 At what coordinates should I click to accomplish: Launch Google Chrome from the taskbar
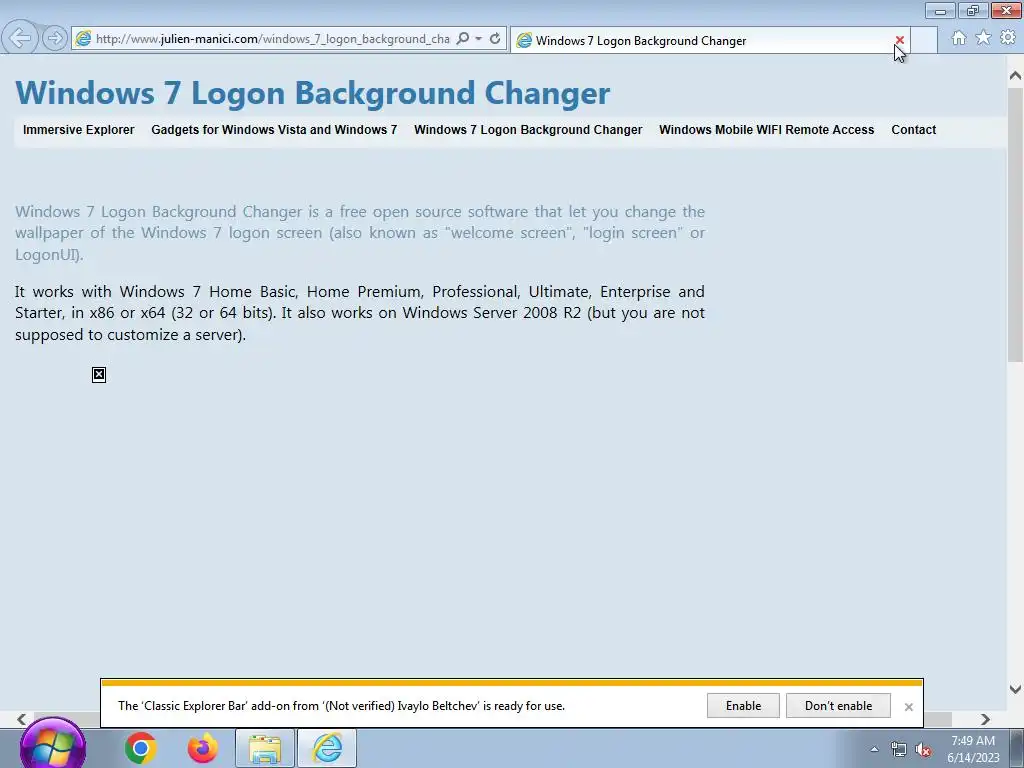coord(140,748)
